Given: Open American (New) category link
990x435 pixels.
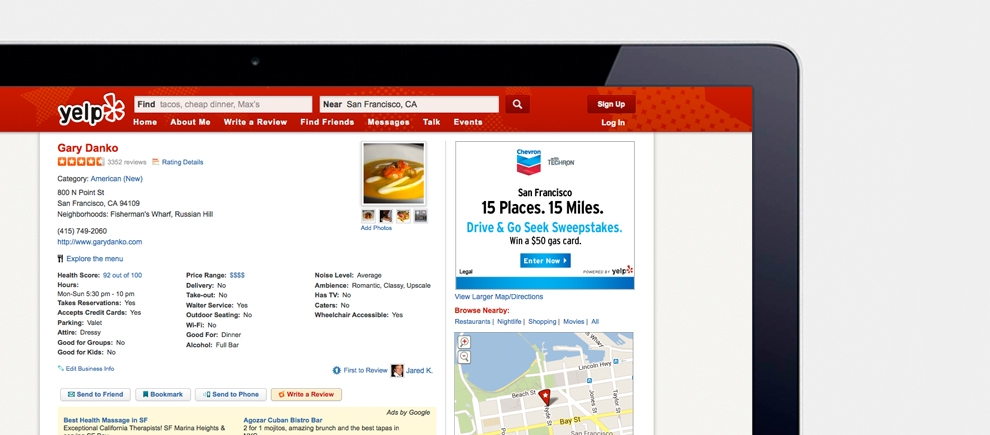Looking at the screenshot, I should pyautogui.click(x=117, y=179).
